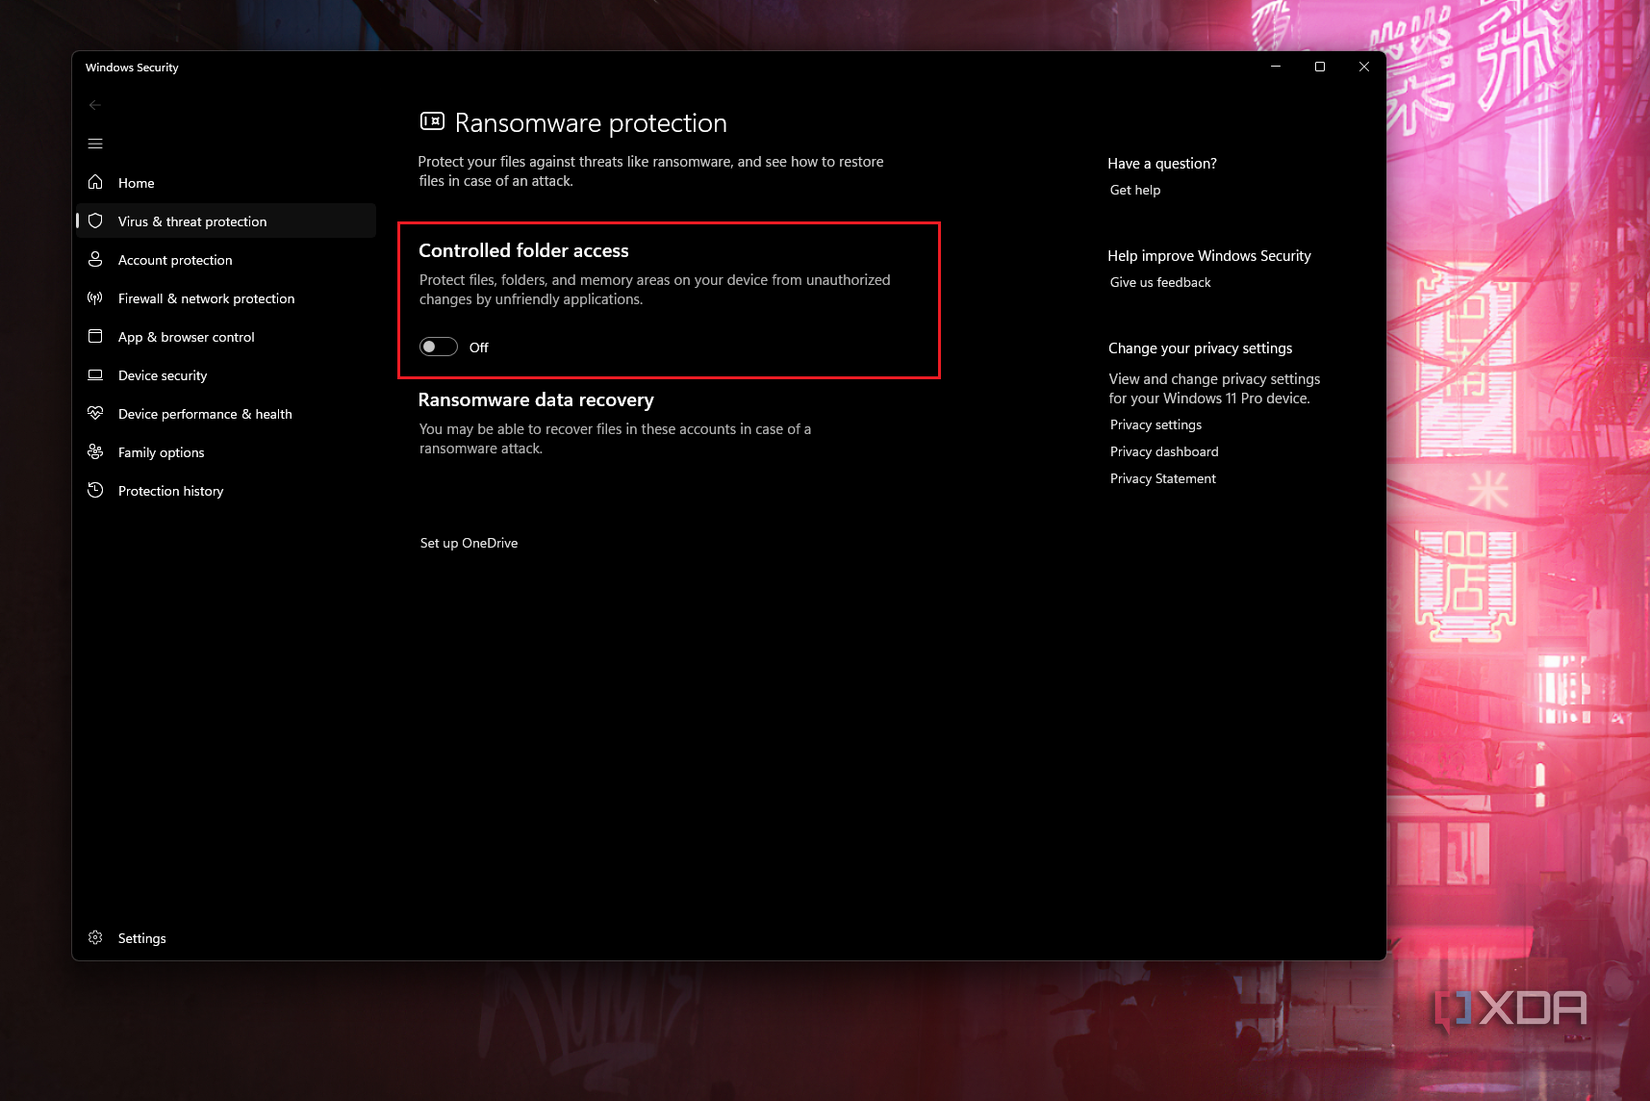The width and height of the screenshot is (1650, 1101).
Task: Open the Privacy Statement link
Action: point(1163,479)
